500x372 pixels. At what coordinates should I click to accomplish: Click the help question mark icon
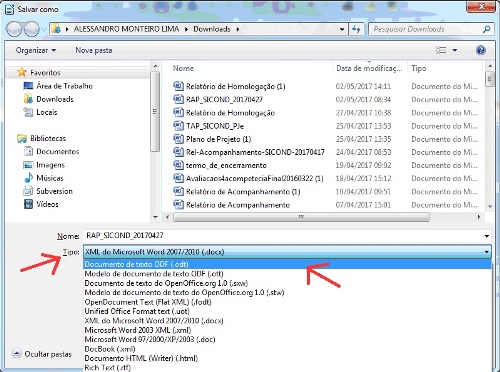click(x=480, y=50)
